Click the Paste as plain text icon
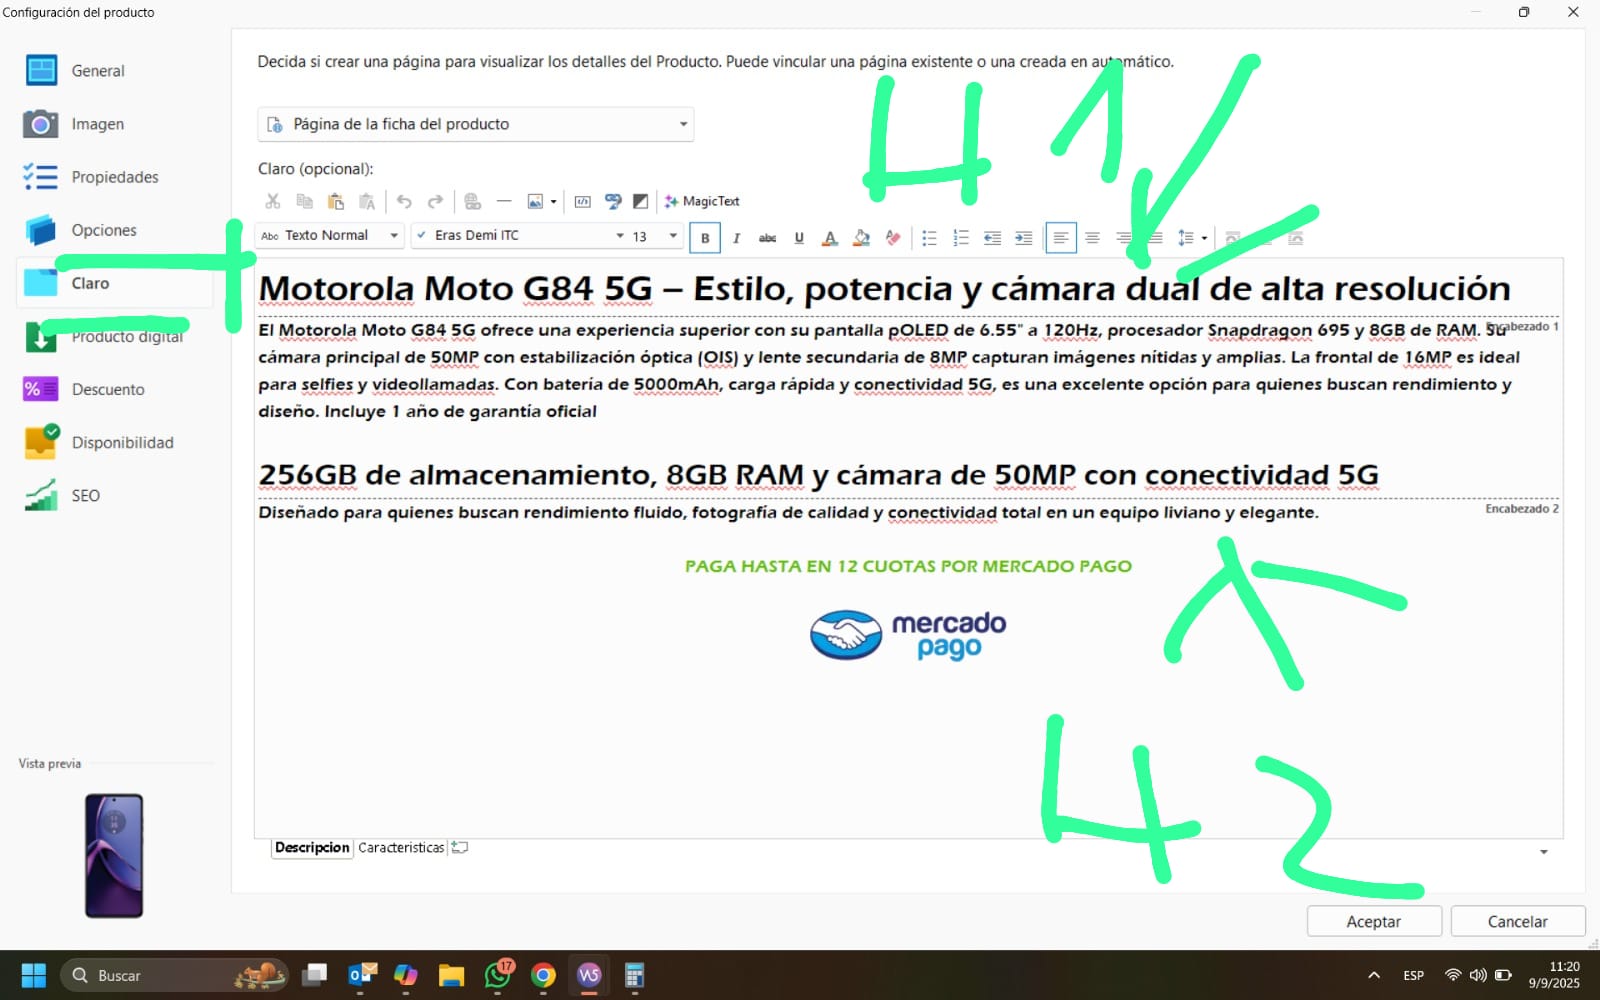Image resolution: width=1600 pixels, height=1000 pixels. tap(367, 201)
